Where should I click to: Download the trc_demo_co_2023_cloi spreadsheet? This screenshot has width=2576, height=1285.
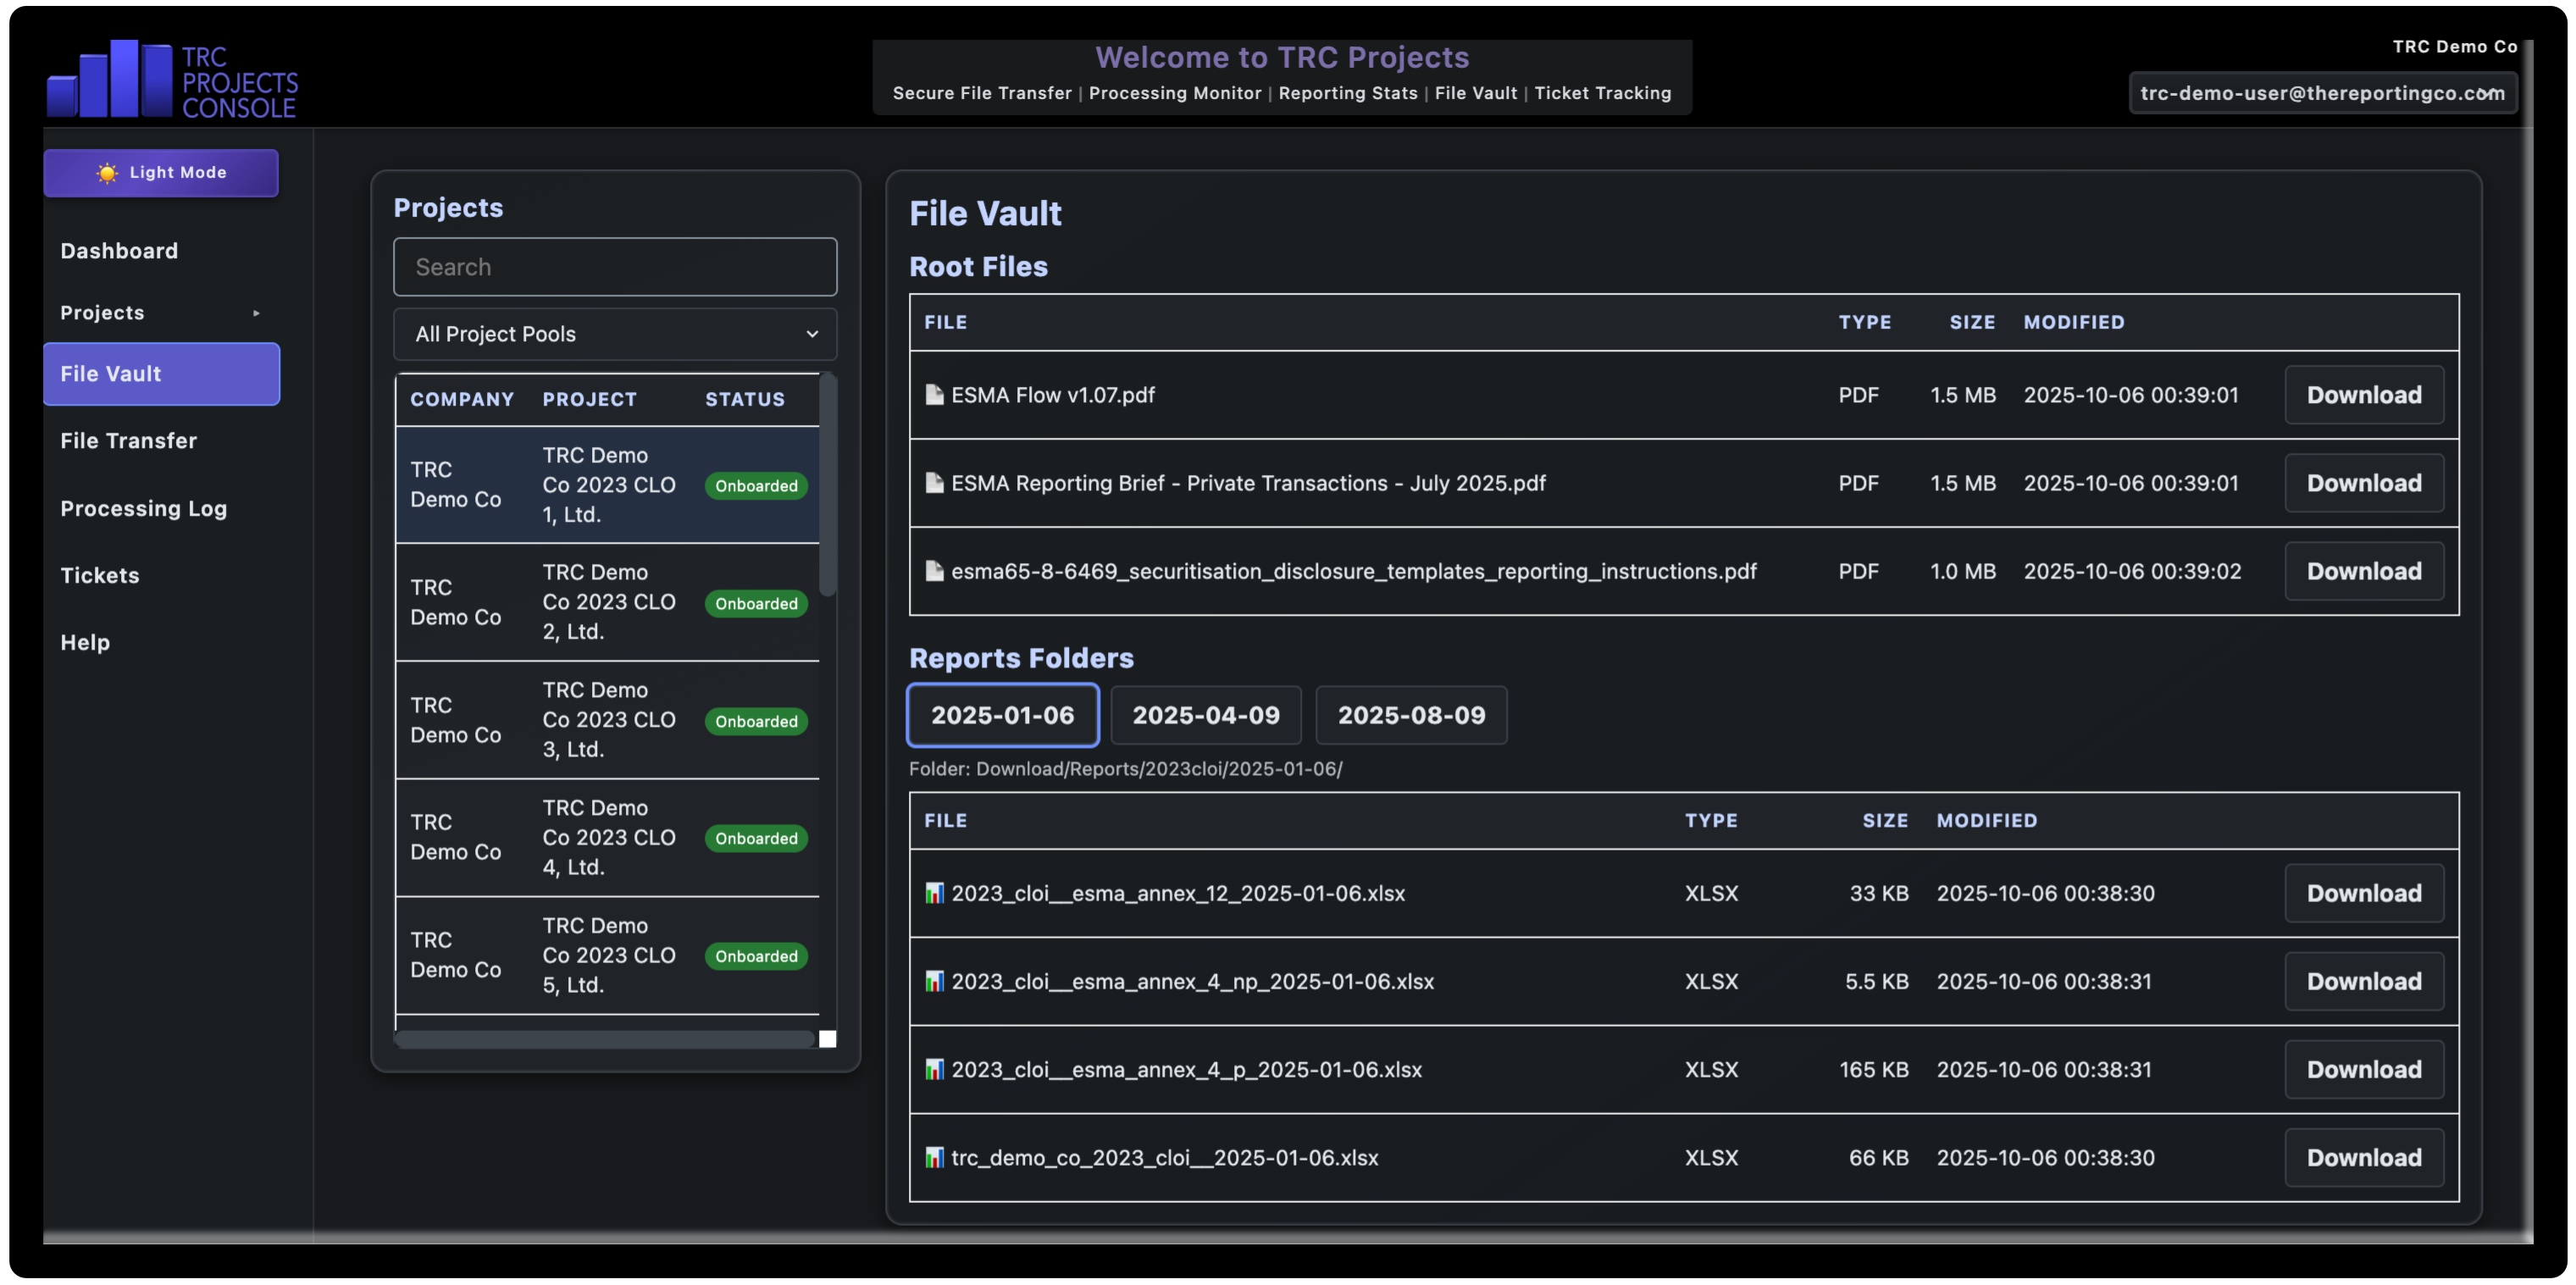click(x=2364, y=1157)
